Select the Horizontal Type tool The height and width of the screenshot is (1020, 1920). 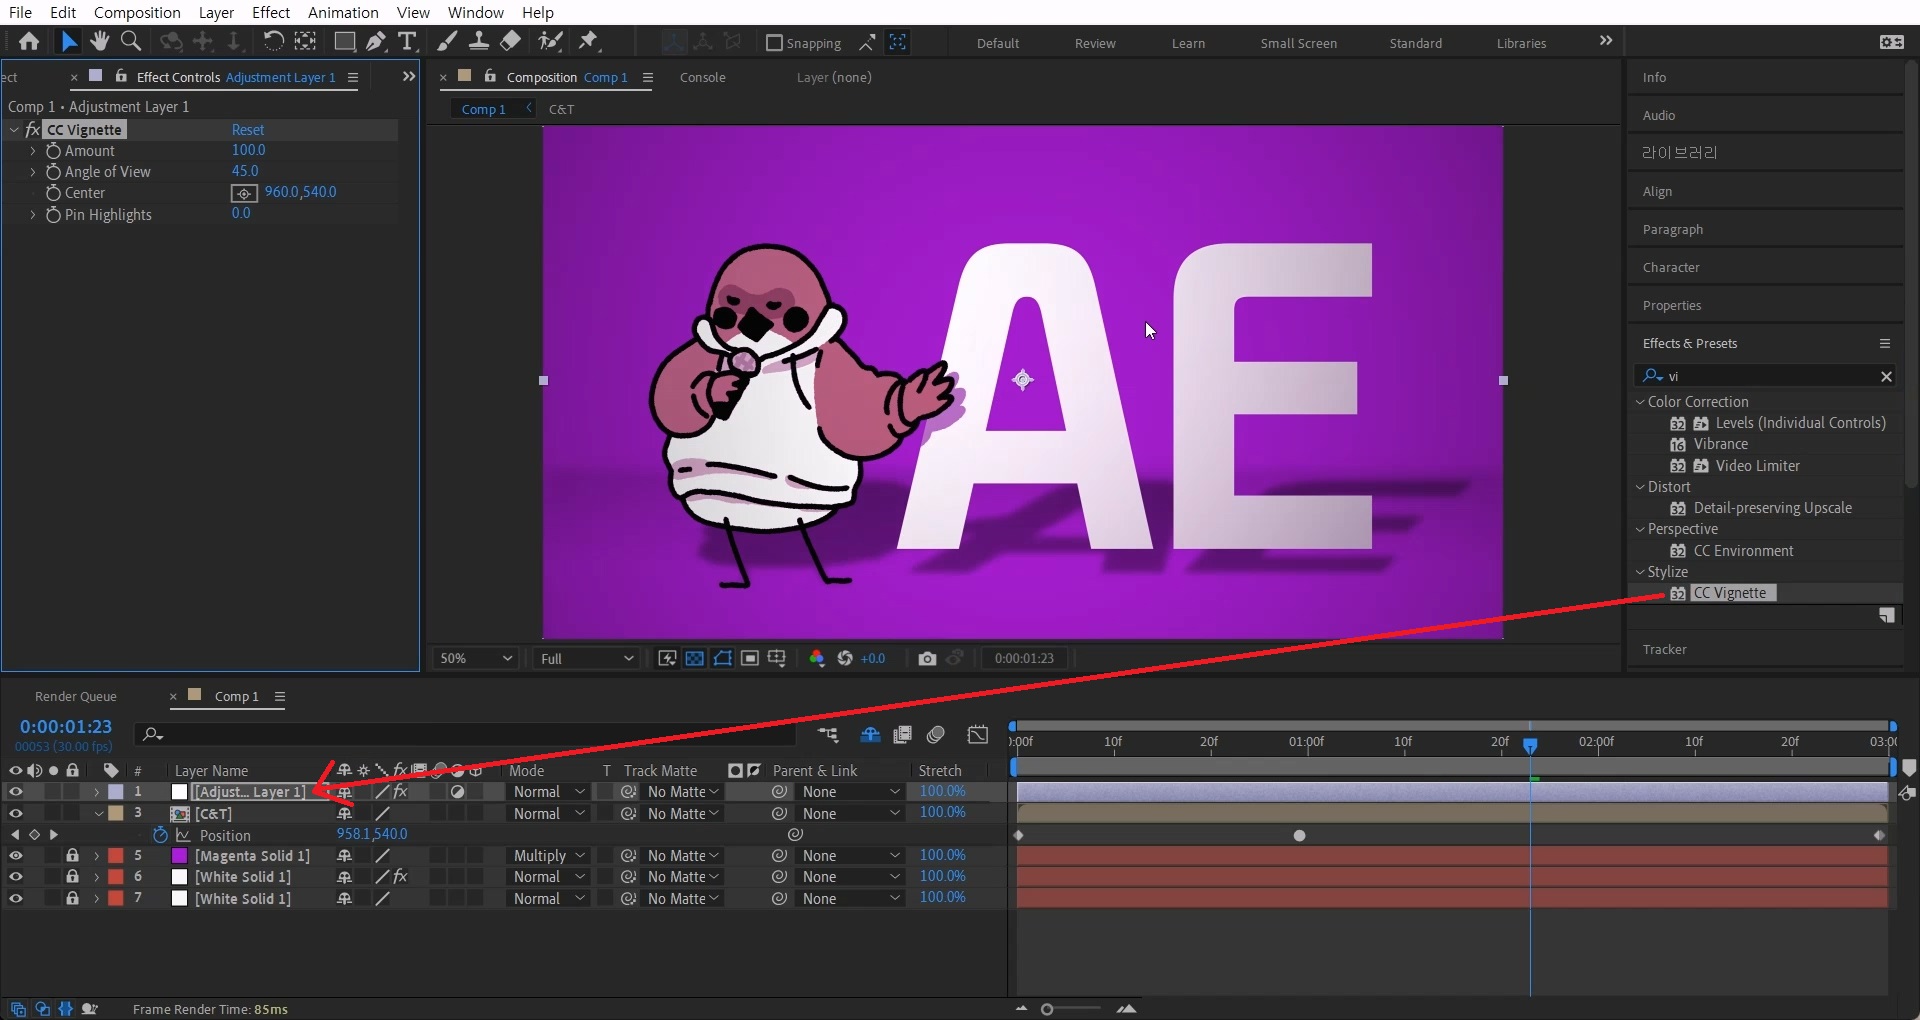pyautogui.click(x=407, y=41)
